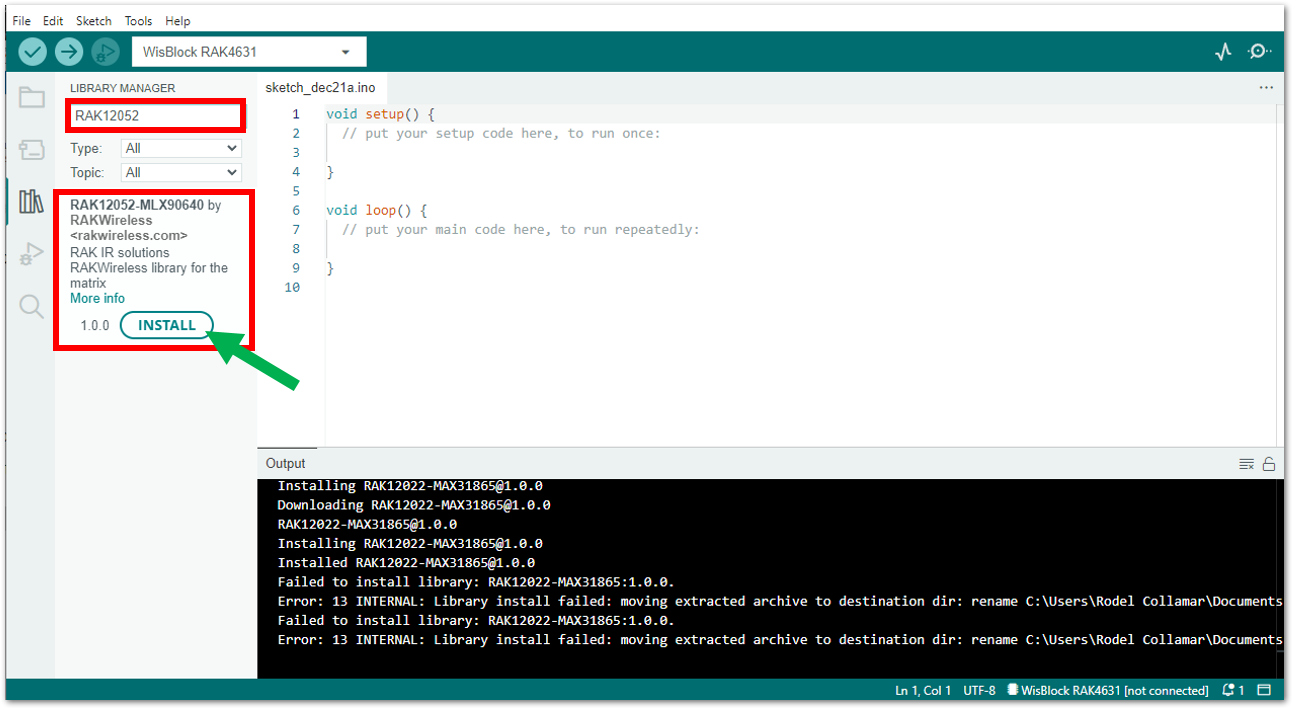Click the RAK12052-MLX90640 library title
The height and width of the screenshot is (709, 1293).
click(137, 205)
